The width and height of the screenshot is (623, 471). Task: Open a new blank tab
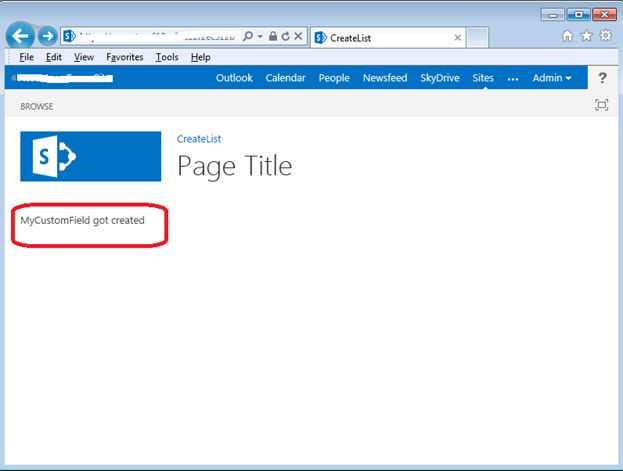477,38
